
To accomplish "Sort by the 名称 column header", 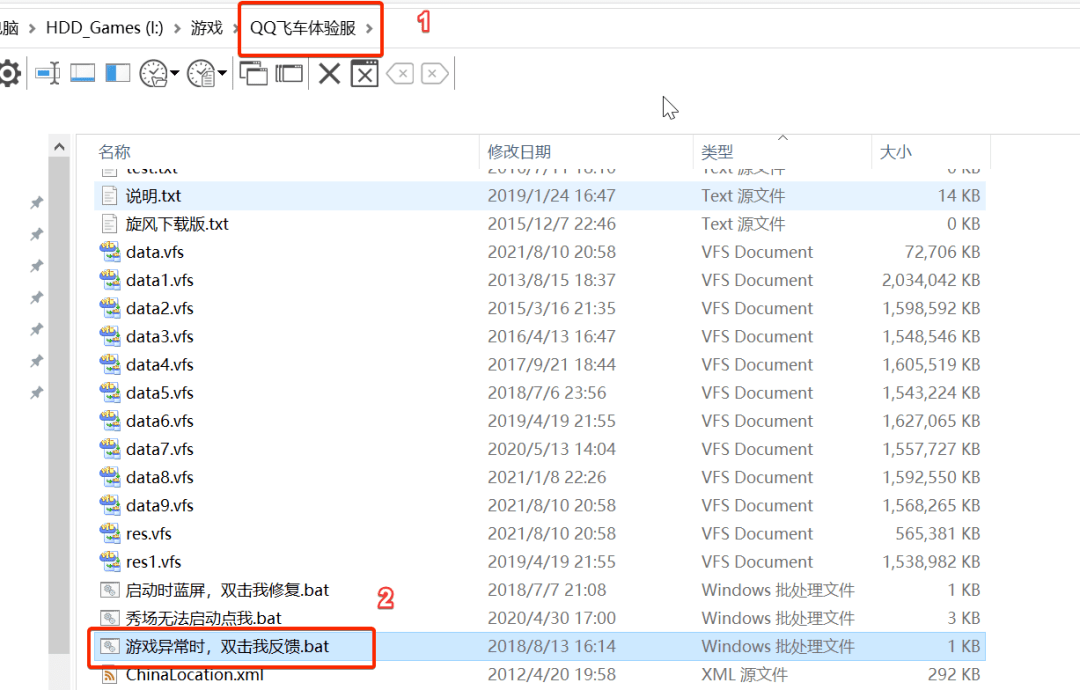I will [x=114, y=151].
